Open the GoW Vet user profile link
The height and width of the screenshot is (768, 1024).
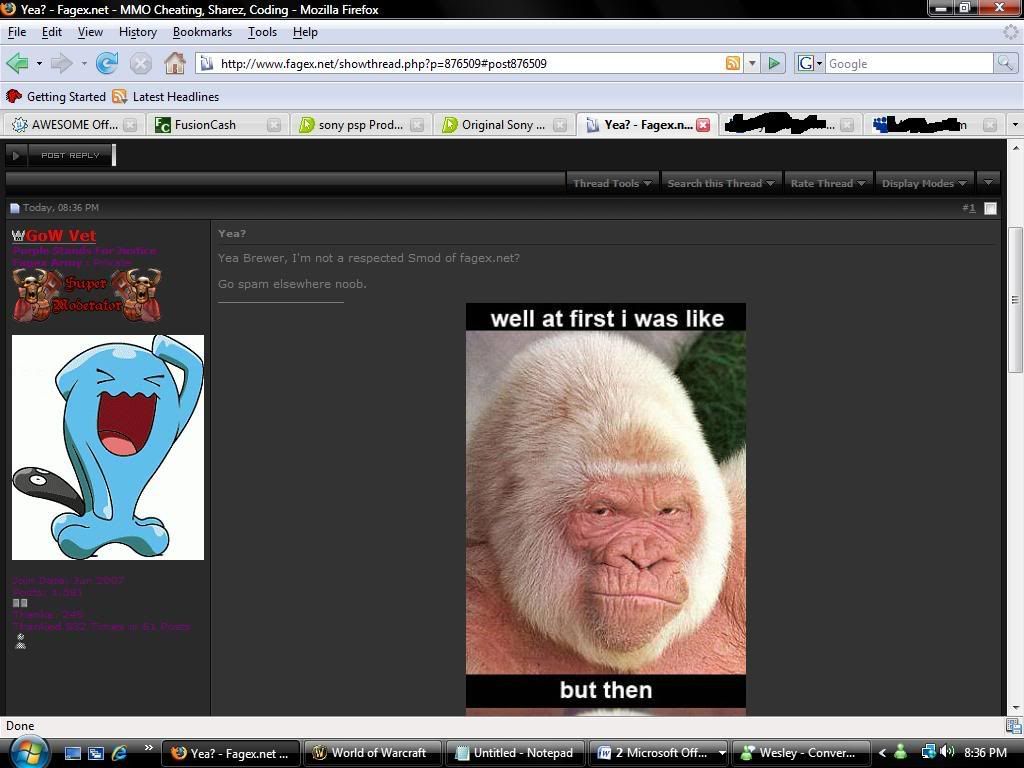pos(61,235)
